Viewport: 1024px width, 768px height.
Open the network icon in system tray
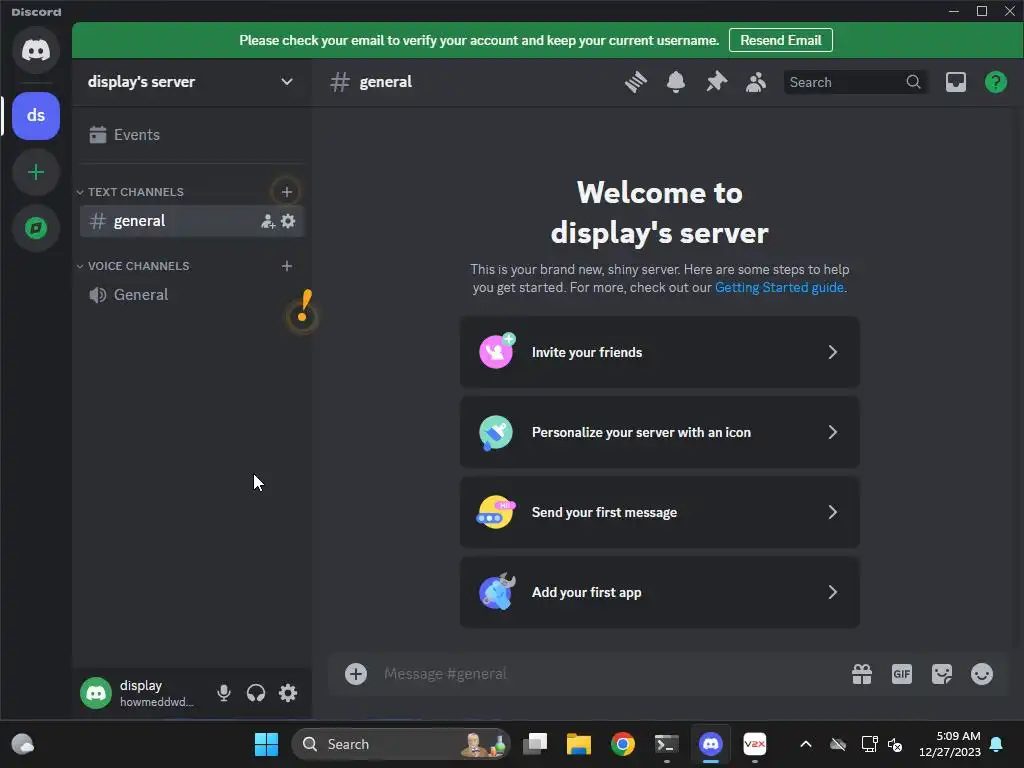click(869, 744)
